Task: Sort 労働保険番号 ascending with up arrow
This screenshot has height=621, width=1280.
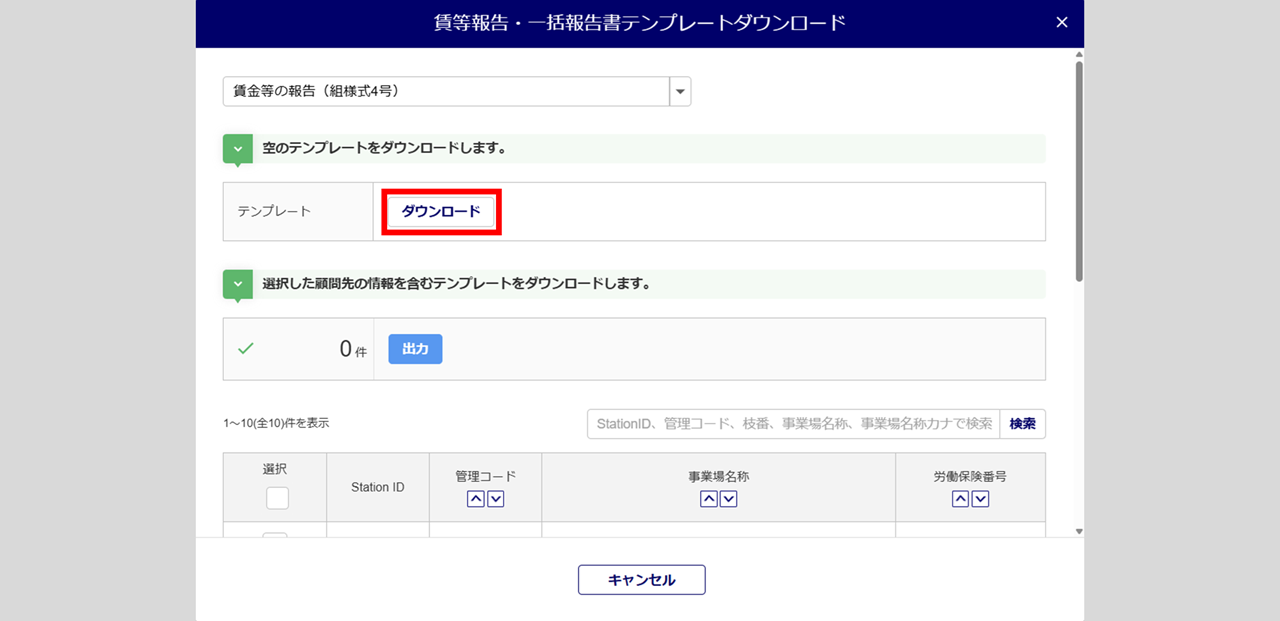Action: (x=960, y=499)
